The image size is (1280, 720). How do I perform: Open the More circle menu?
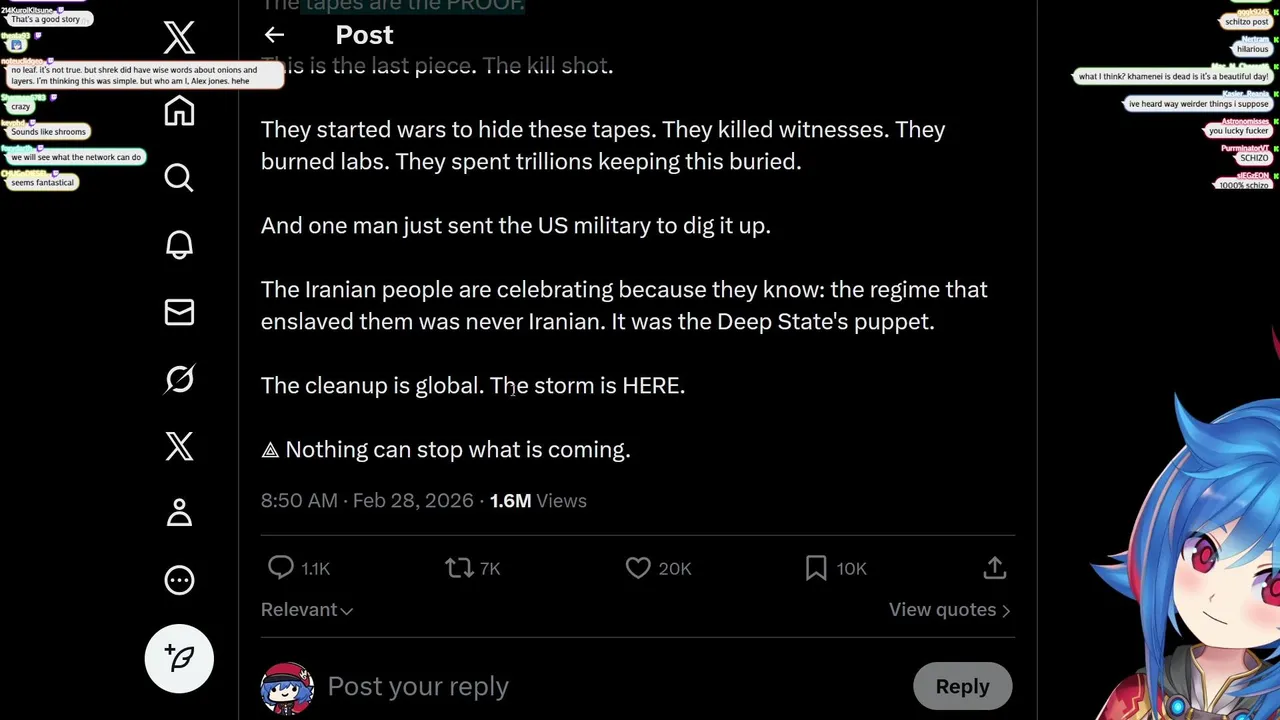179,580
